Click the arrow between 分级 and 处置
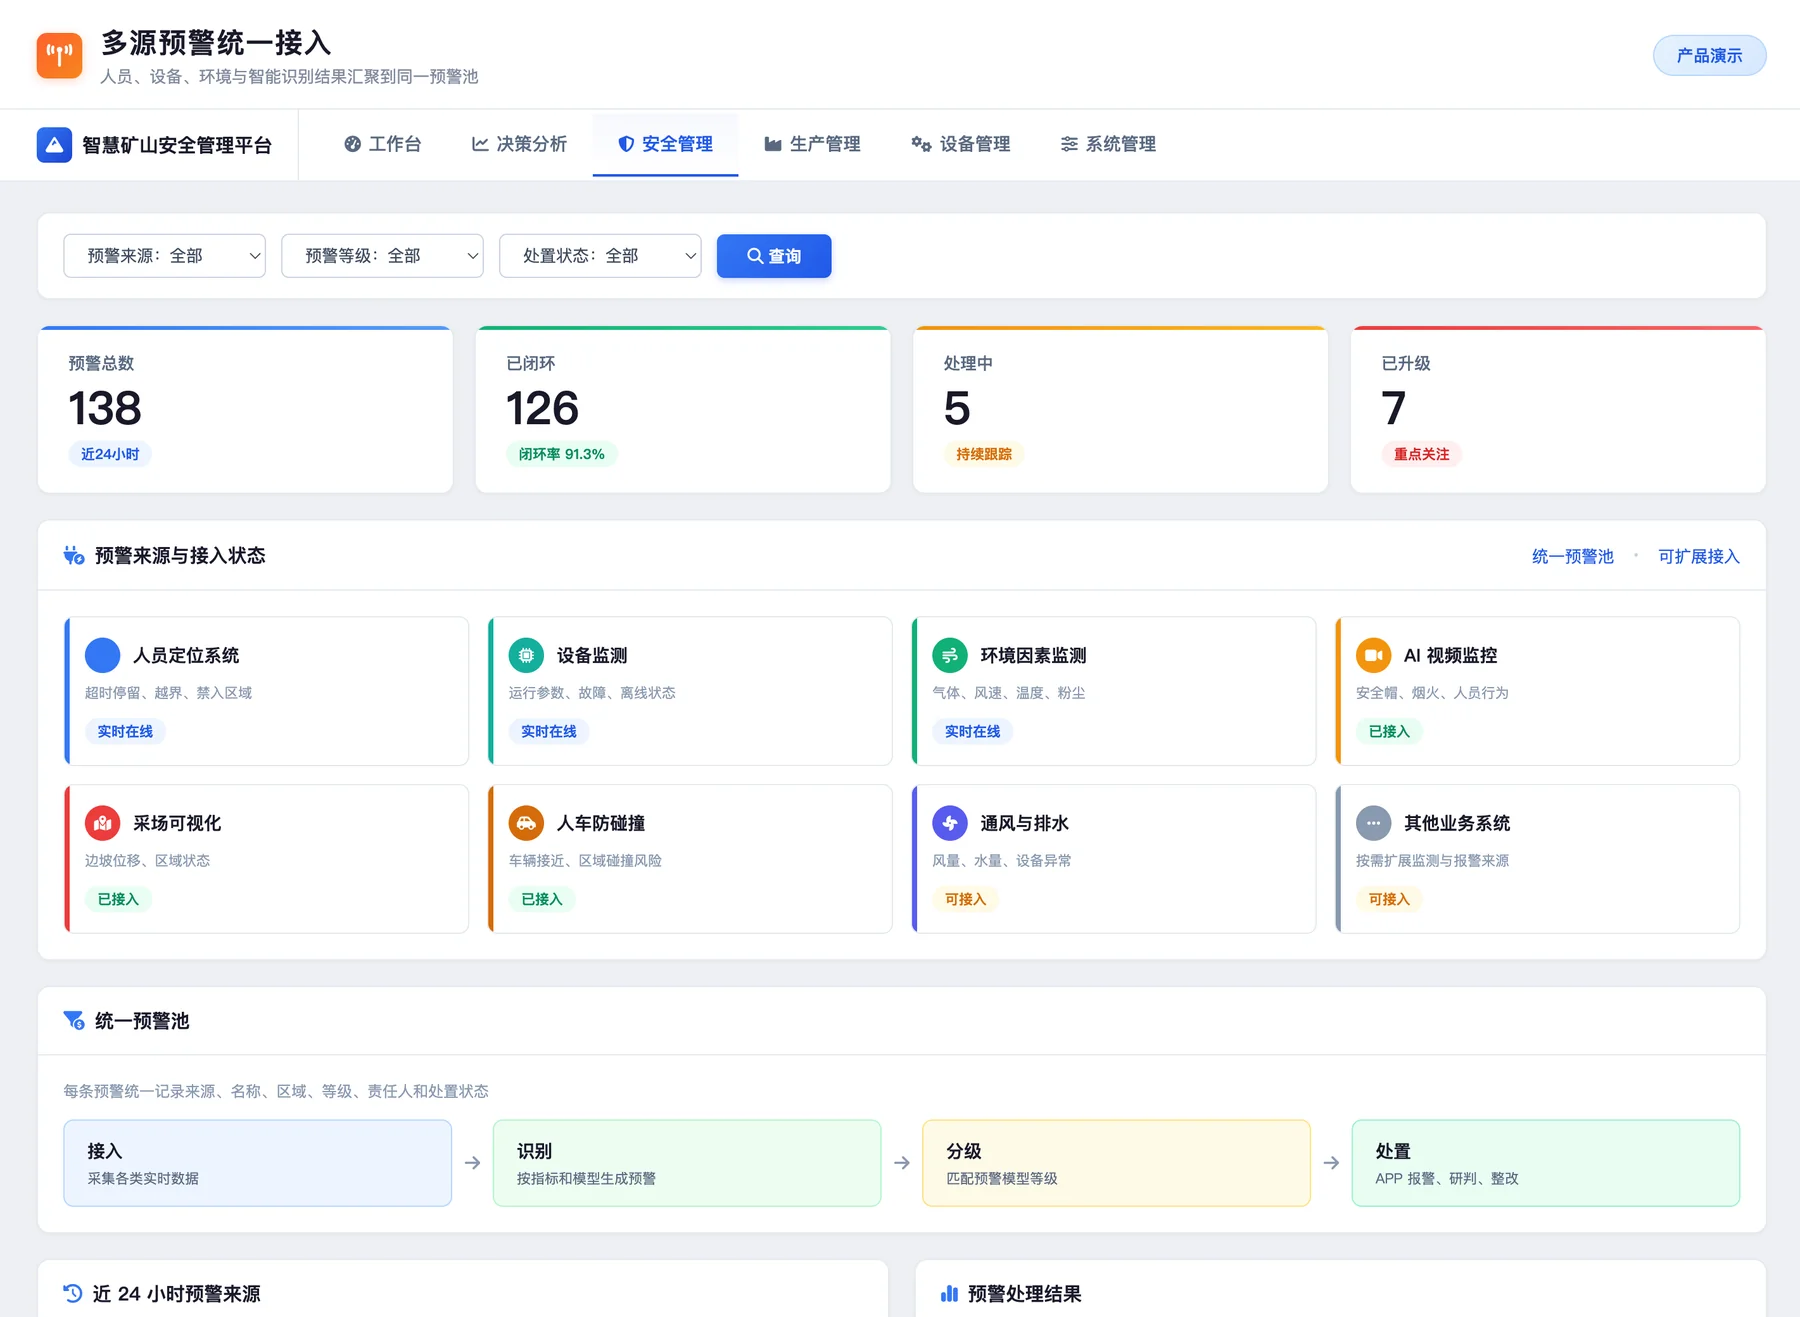The image size is (1800, 1317). click(x=1331, y=1163)
